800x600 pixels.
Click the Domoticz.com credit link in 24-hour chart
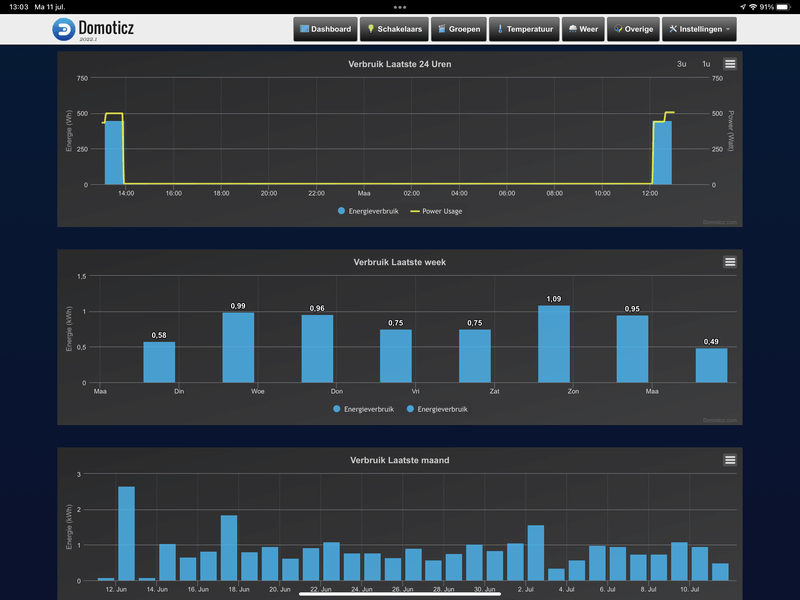[719, 222]
